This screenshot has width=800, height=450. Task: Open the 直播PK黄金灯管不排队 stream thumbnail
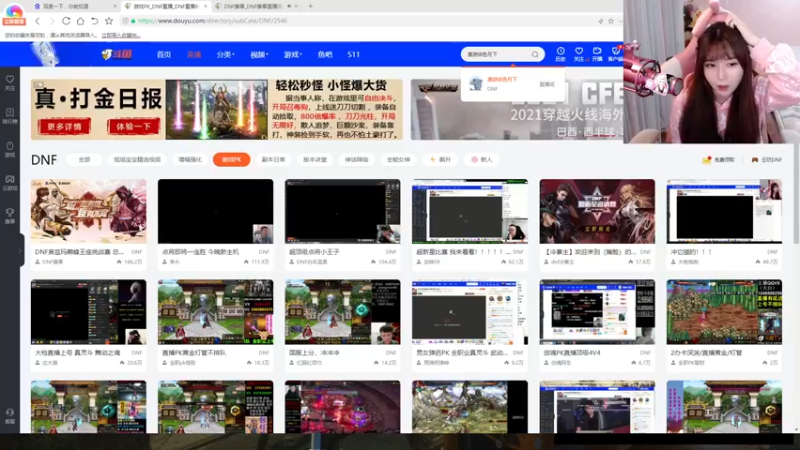pyautogui.click(x=215, y=312)
